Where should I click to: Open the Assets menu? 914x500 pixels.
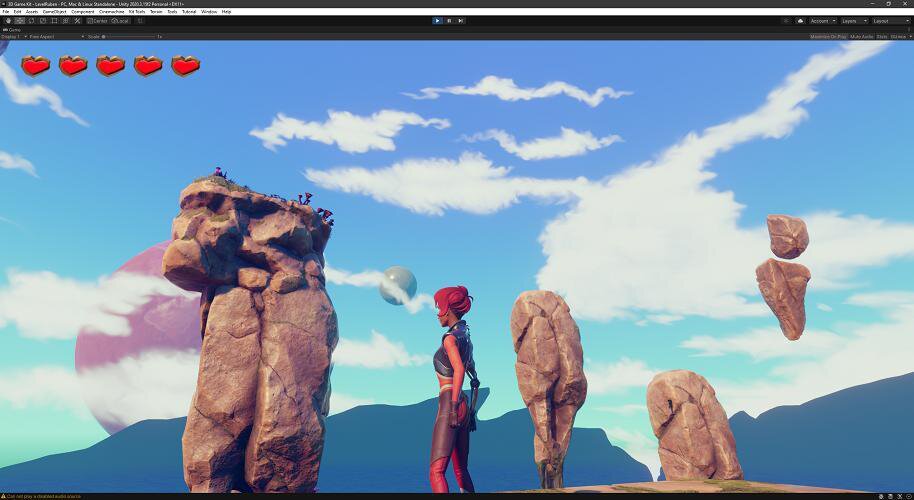(x=31, y=12)
